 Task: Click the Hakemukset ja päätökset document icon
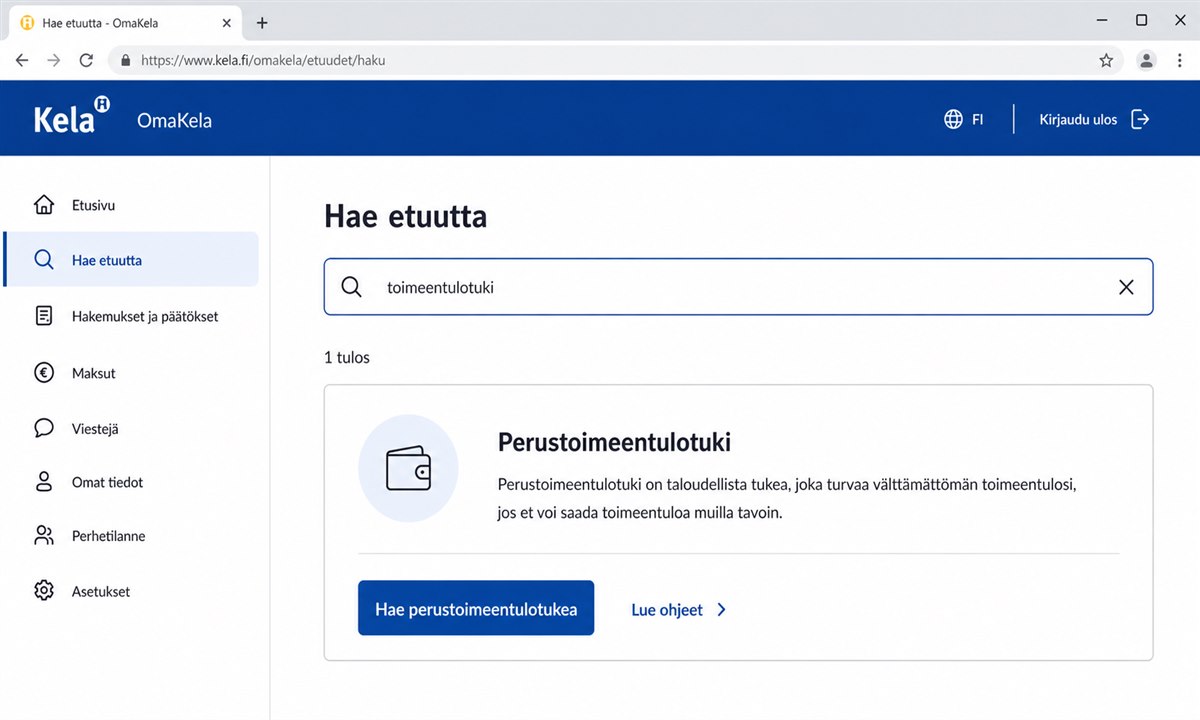pos(44,316)
